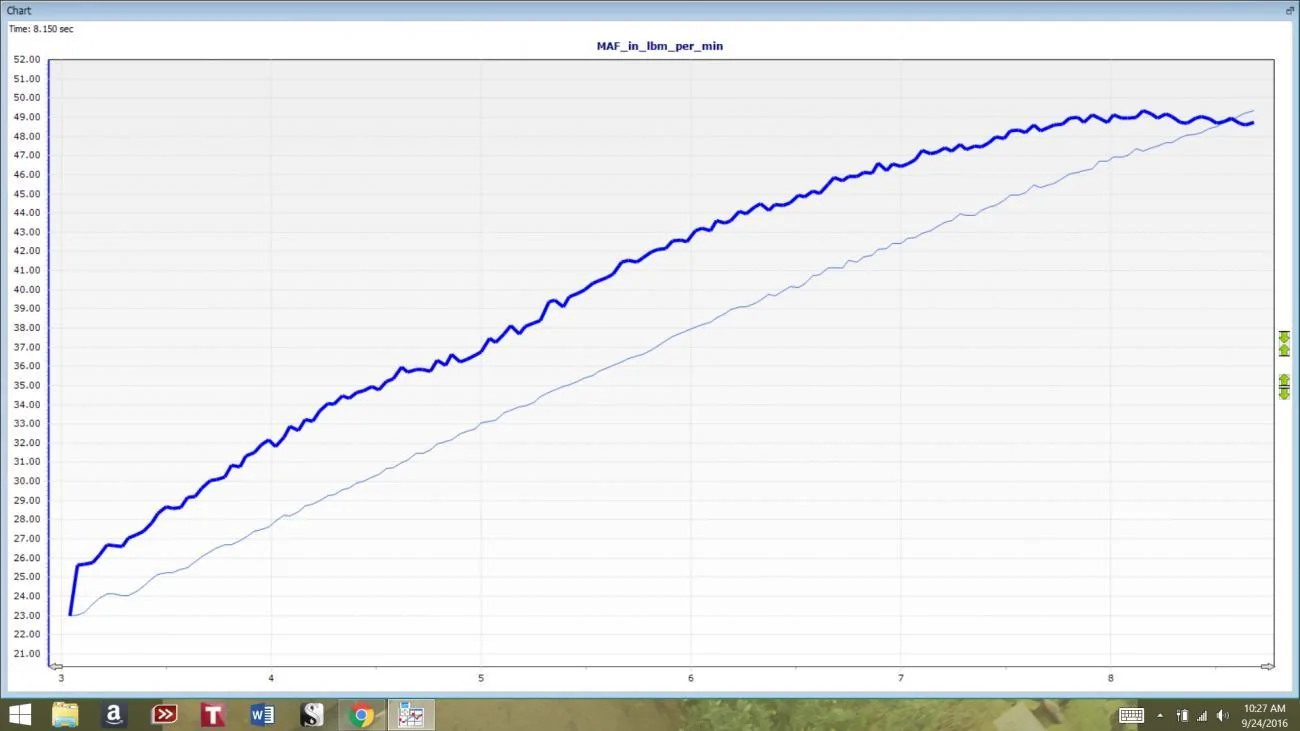Open the Amazon app on taskbar
1300x731 pixels.
pyautogui.click(x=114, y=715)
